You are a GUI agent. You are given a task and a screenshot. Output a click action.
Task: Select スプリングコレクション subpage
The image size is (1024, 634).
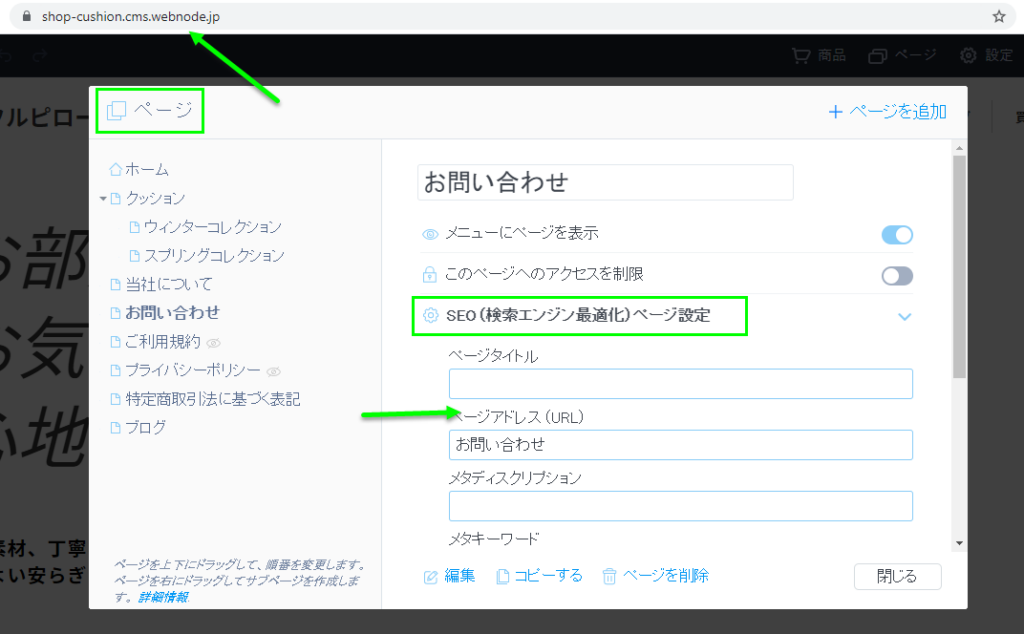point(214,256)
